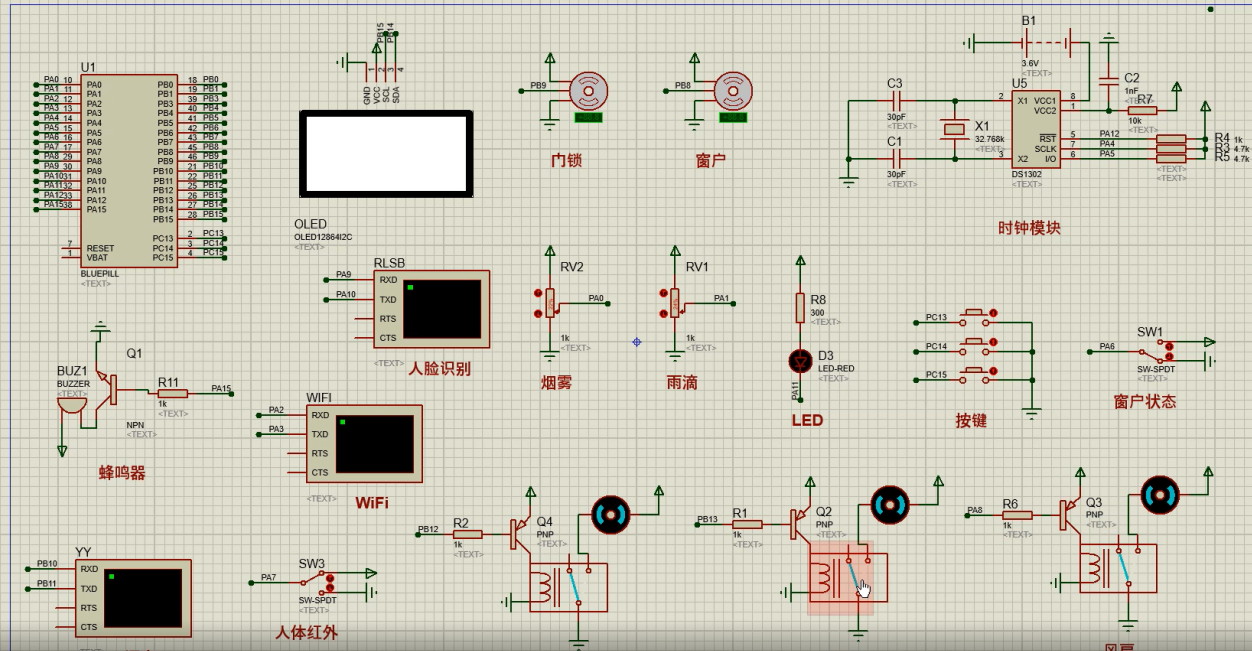This screenshot has width=1252, height=651.
Task: Click the OLED12864I2C part label
Action: point(324,237)
